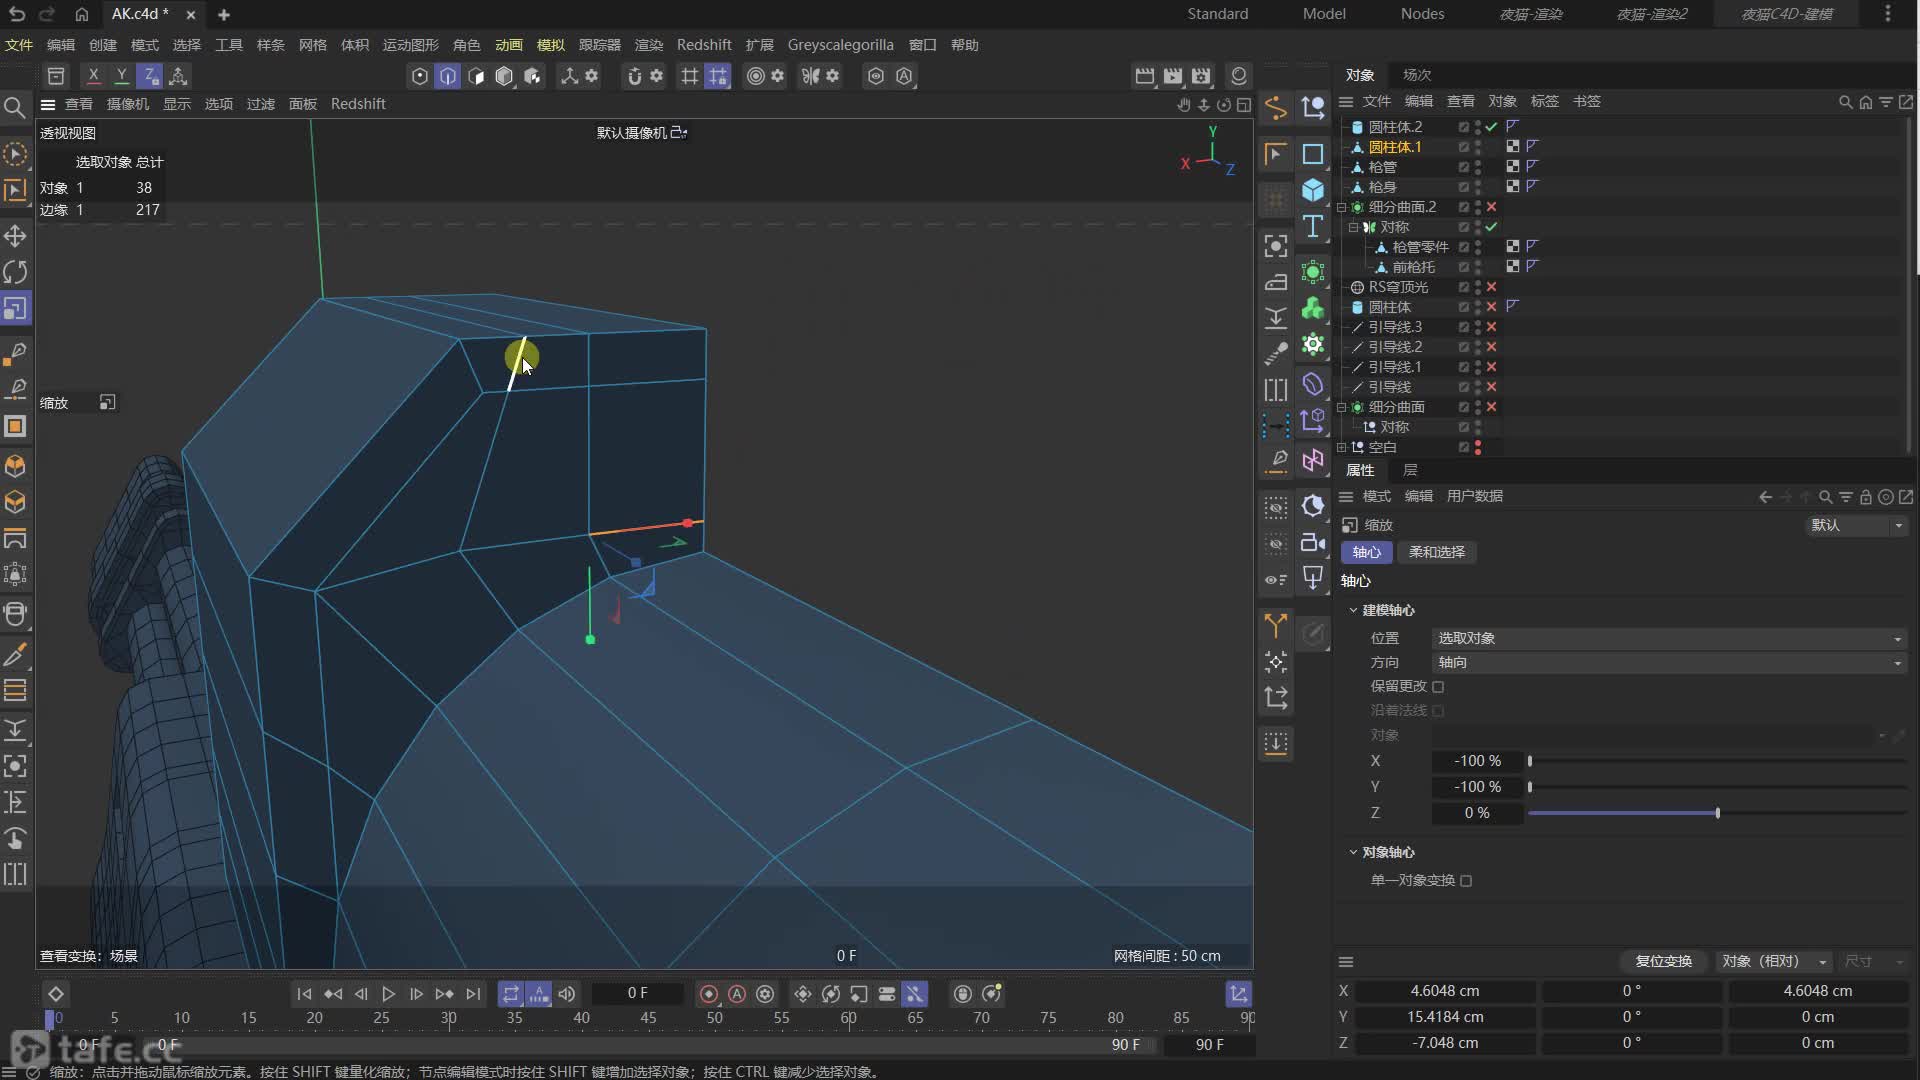Click the viewport search magnifier icon
The height and width of the screenshot is (1080, 1920).
[14, 107]
